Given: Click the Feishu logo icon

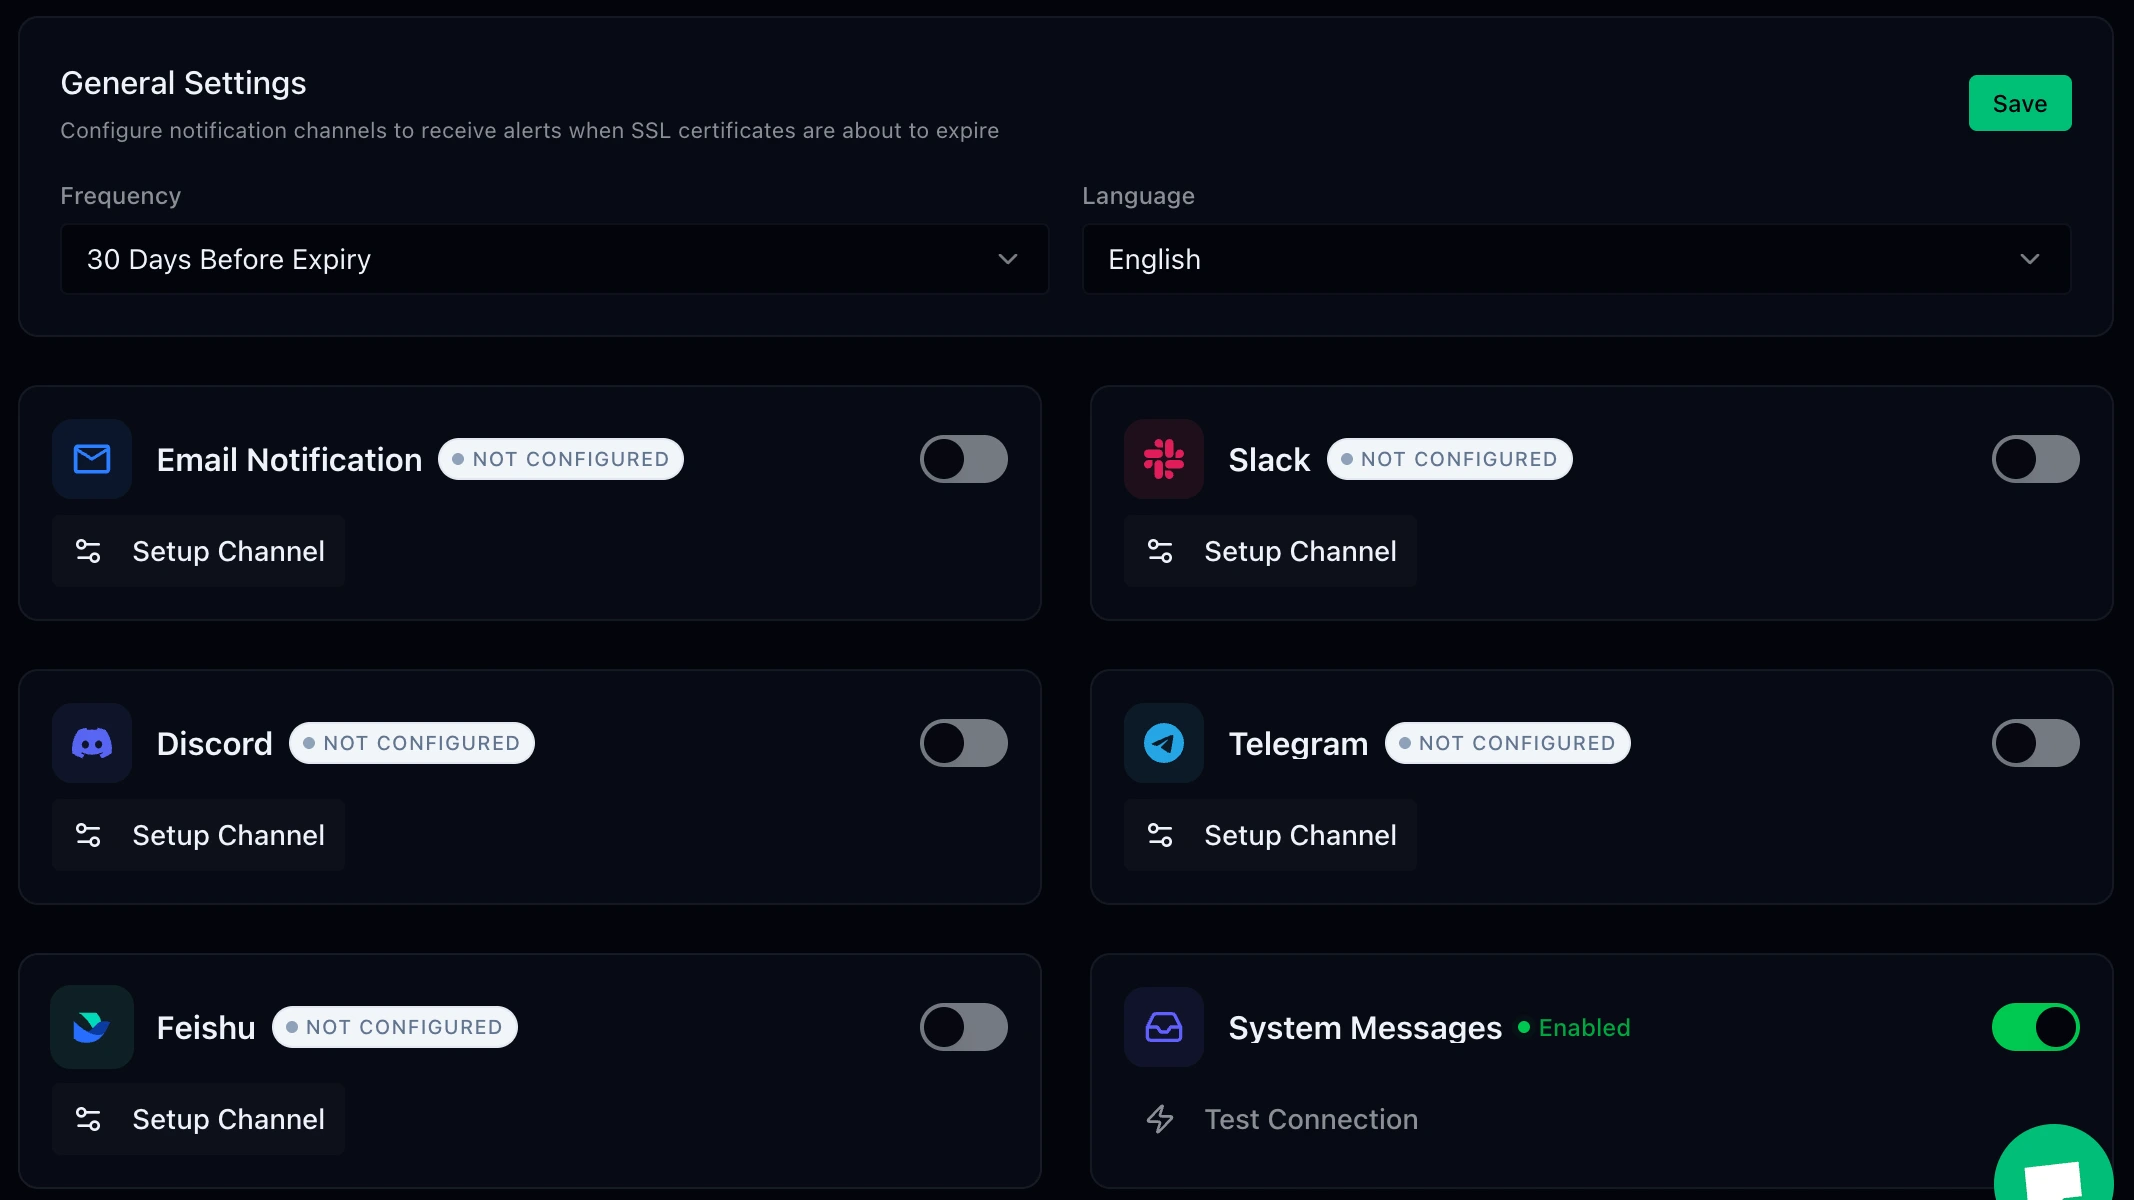Looking at the screenshot, I should pos(92,1027).
